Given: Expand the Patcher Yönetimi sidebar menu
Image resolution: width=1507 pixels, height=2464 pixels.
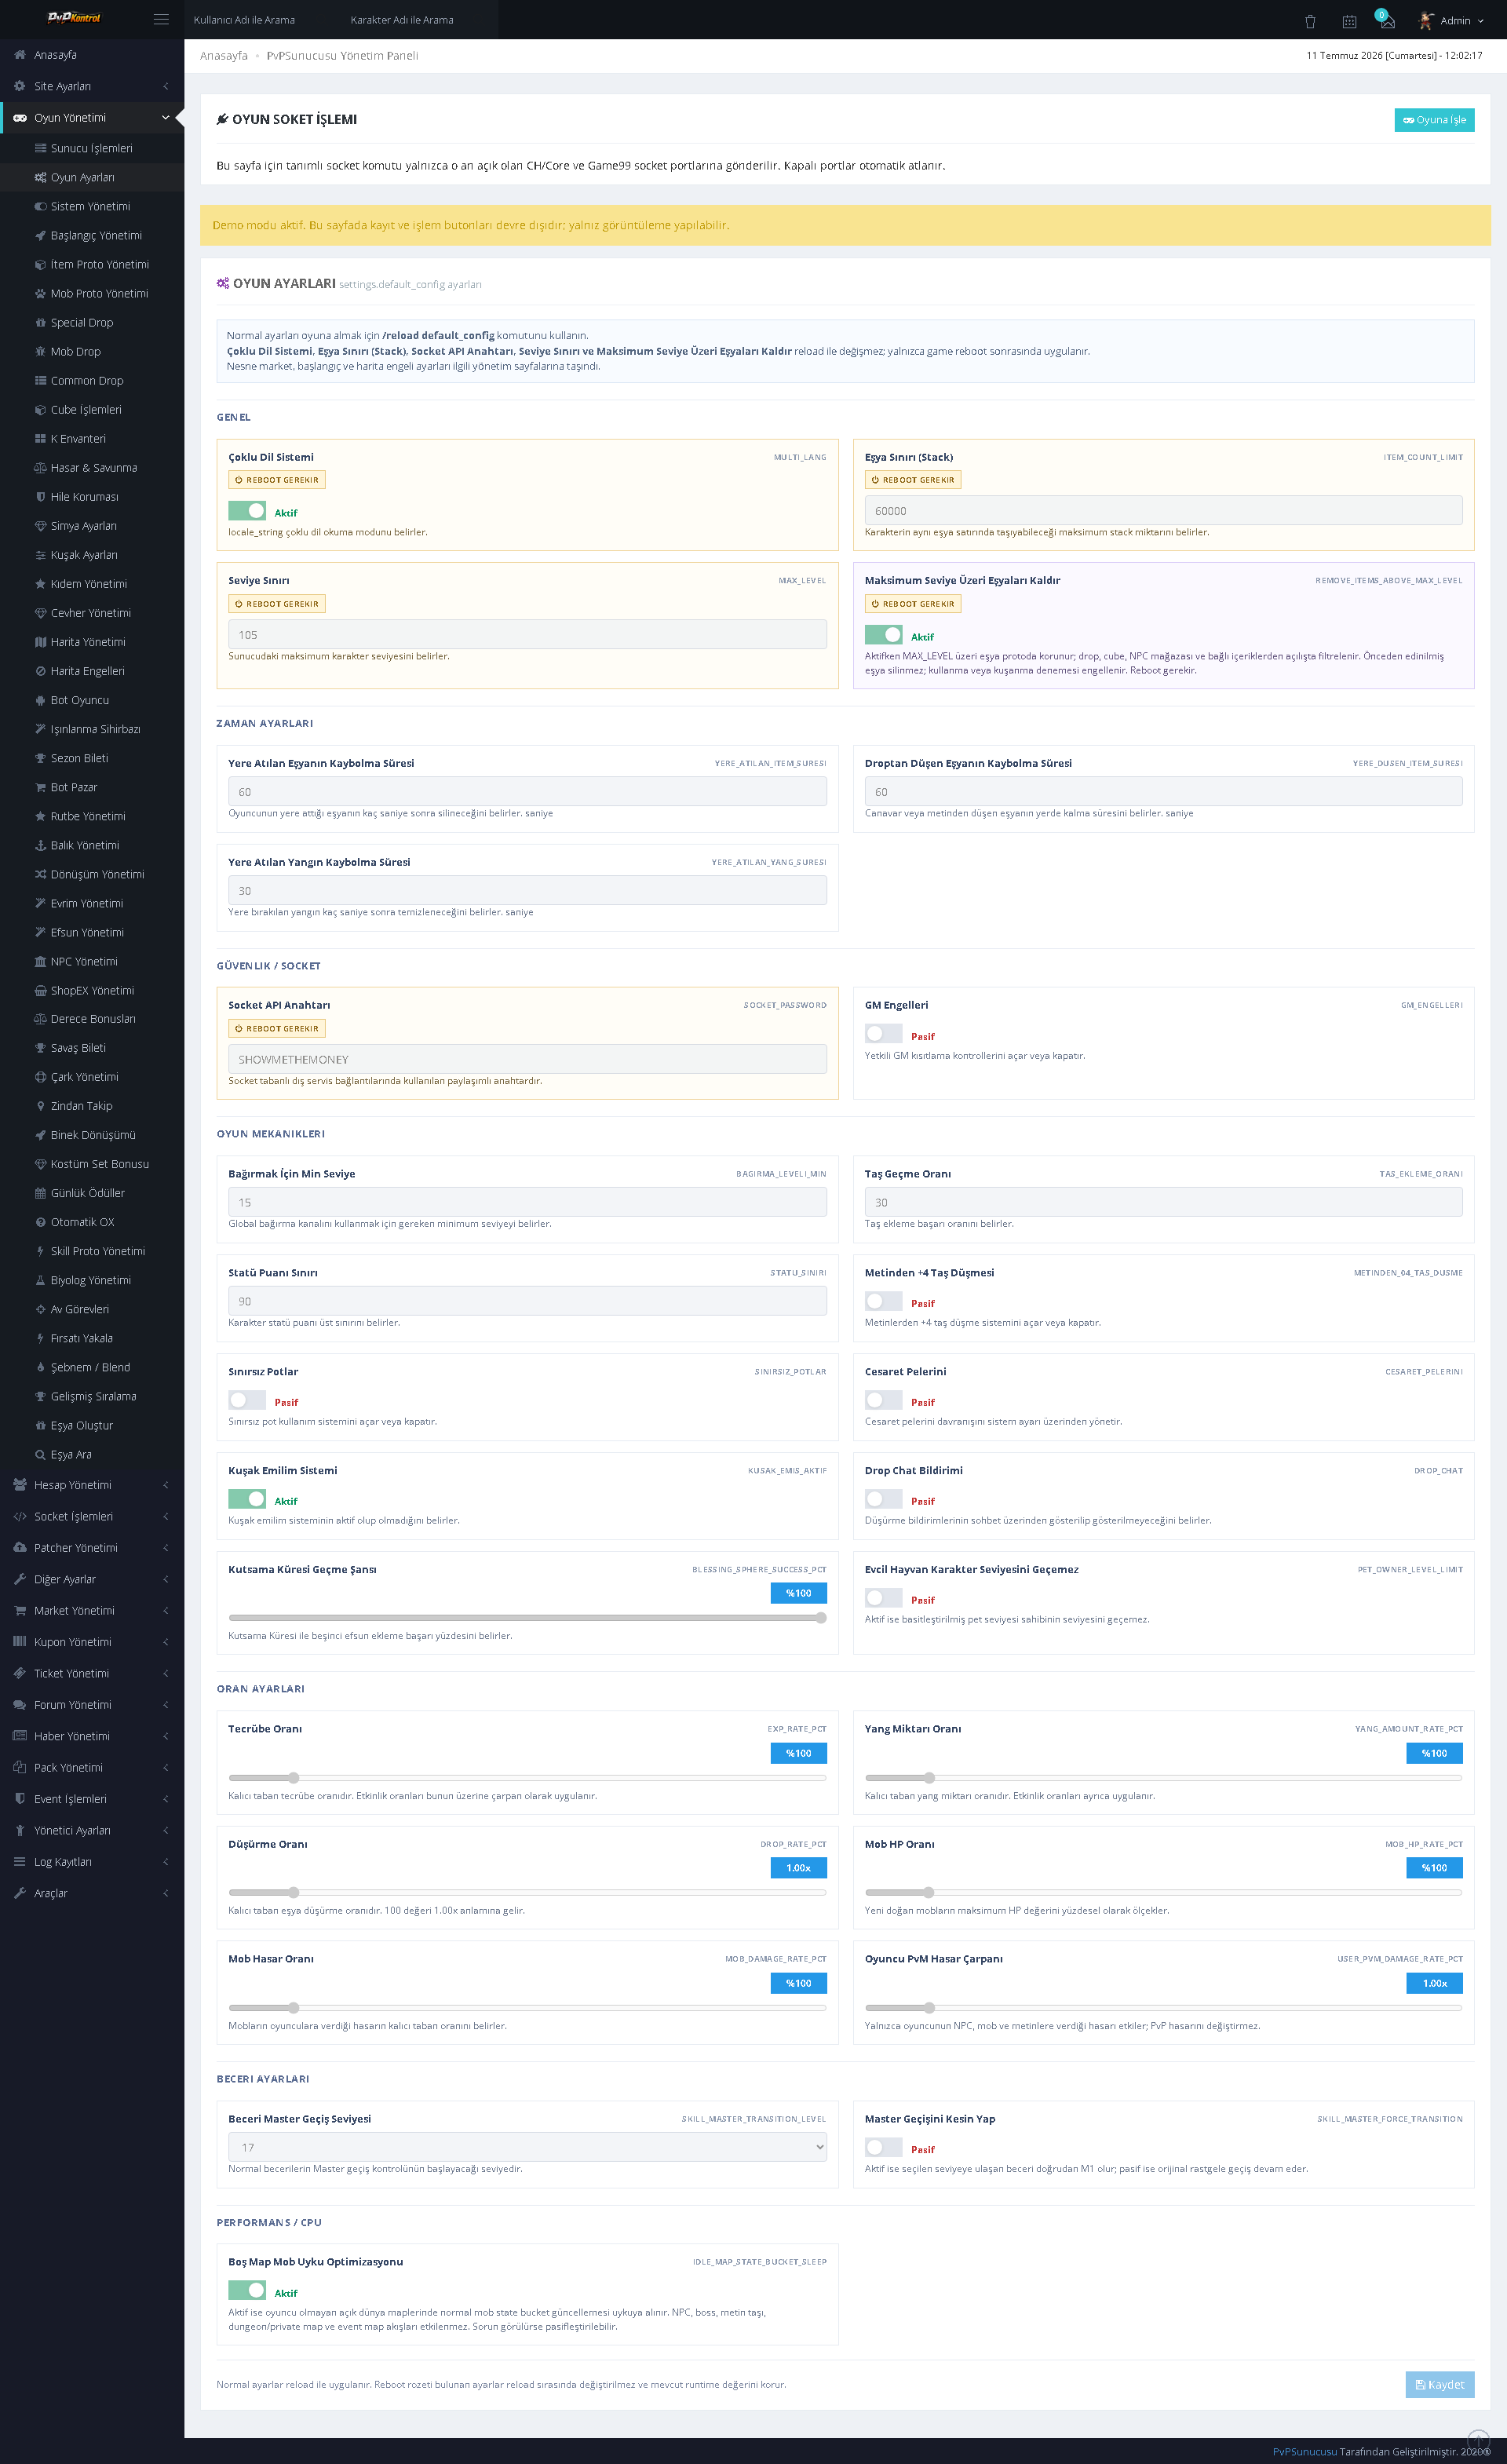Looking at the screenshot, I should 92,1548.
